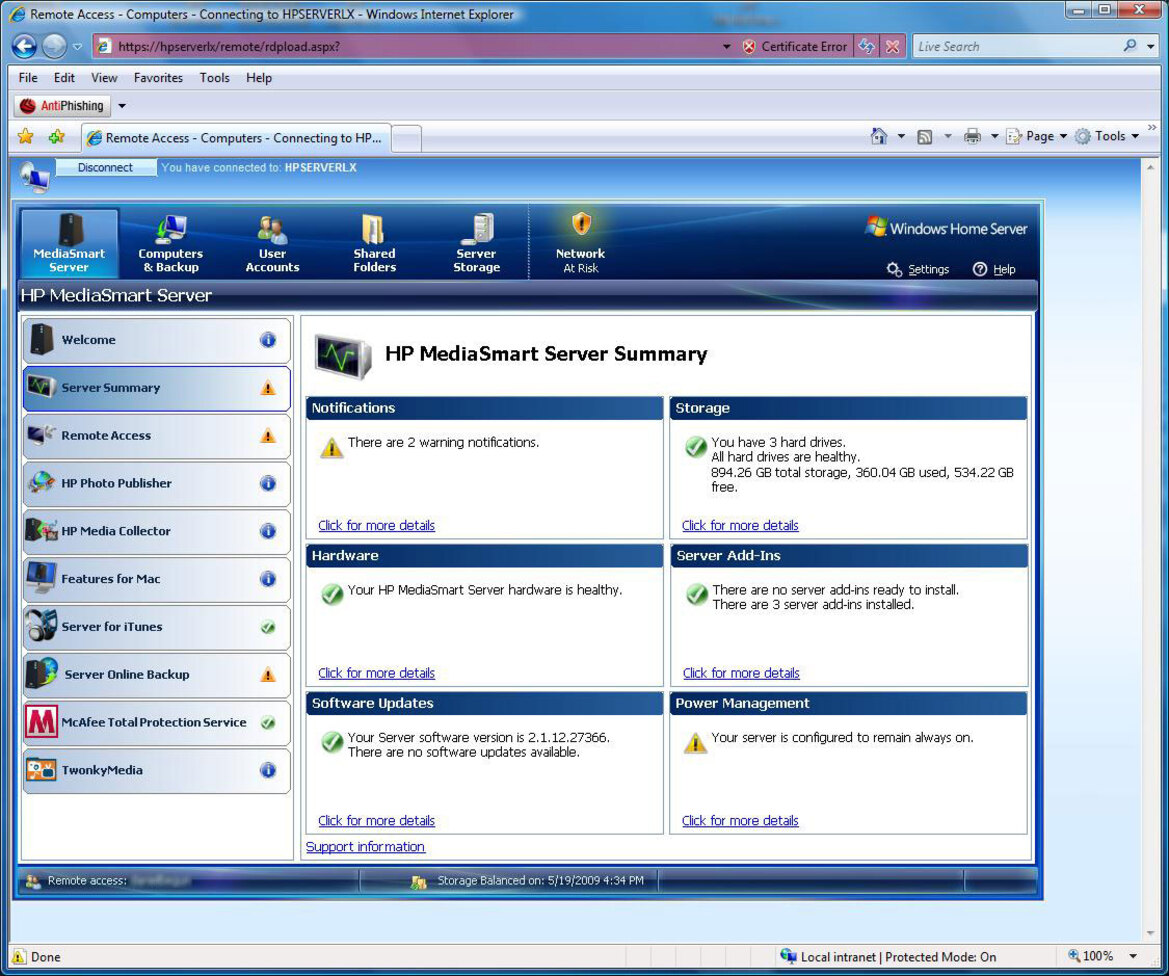
Task: Click Software Updates more details link
Action: 376,821
